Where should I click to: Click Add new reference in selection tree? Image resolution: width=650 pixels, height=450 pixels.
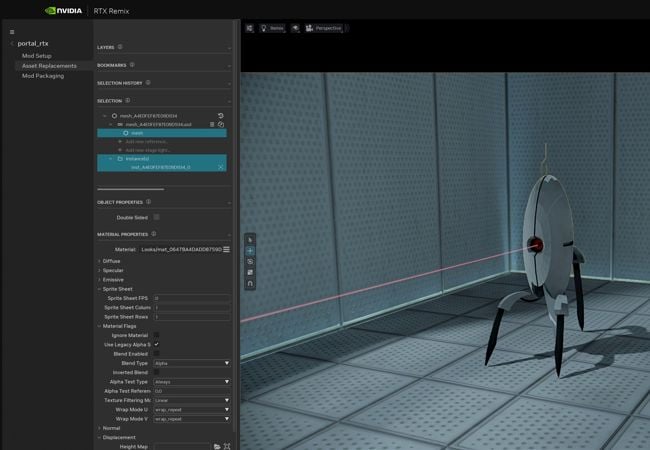coord(146,141)
